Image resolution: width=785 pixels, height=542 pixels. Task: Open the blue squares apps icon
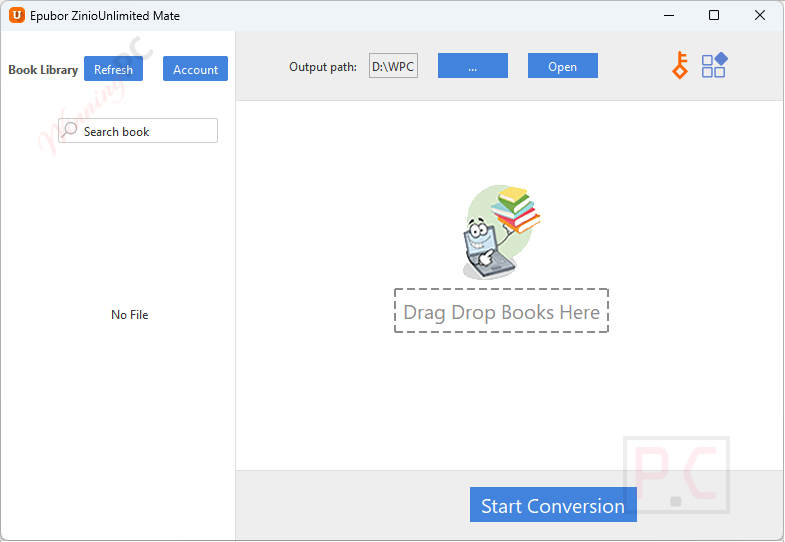click(714, 66)
